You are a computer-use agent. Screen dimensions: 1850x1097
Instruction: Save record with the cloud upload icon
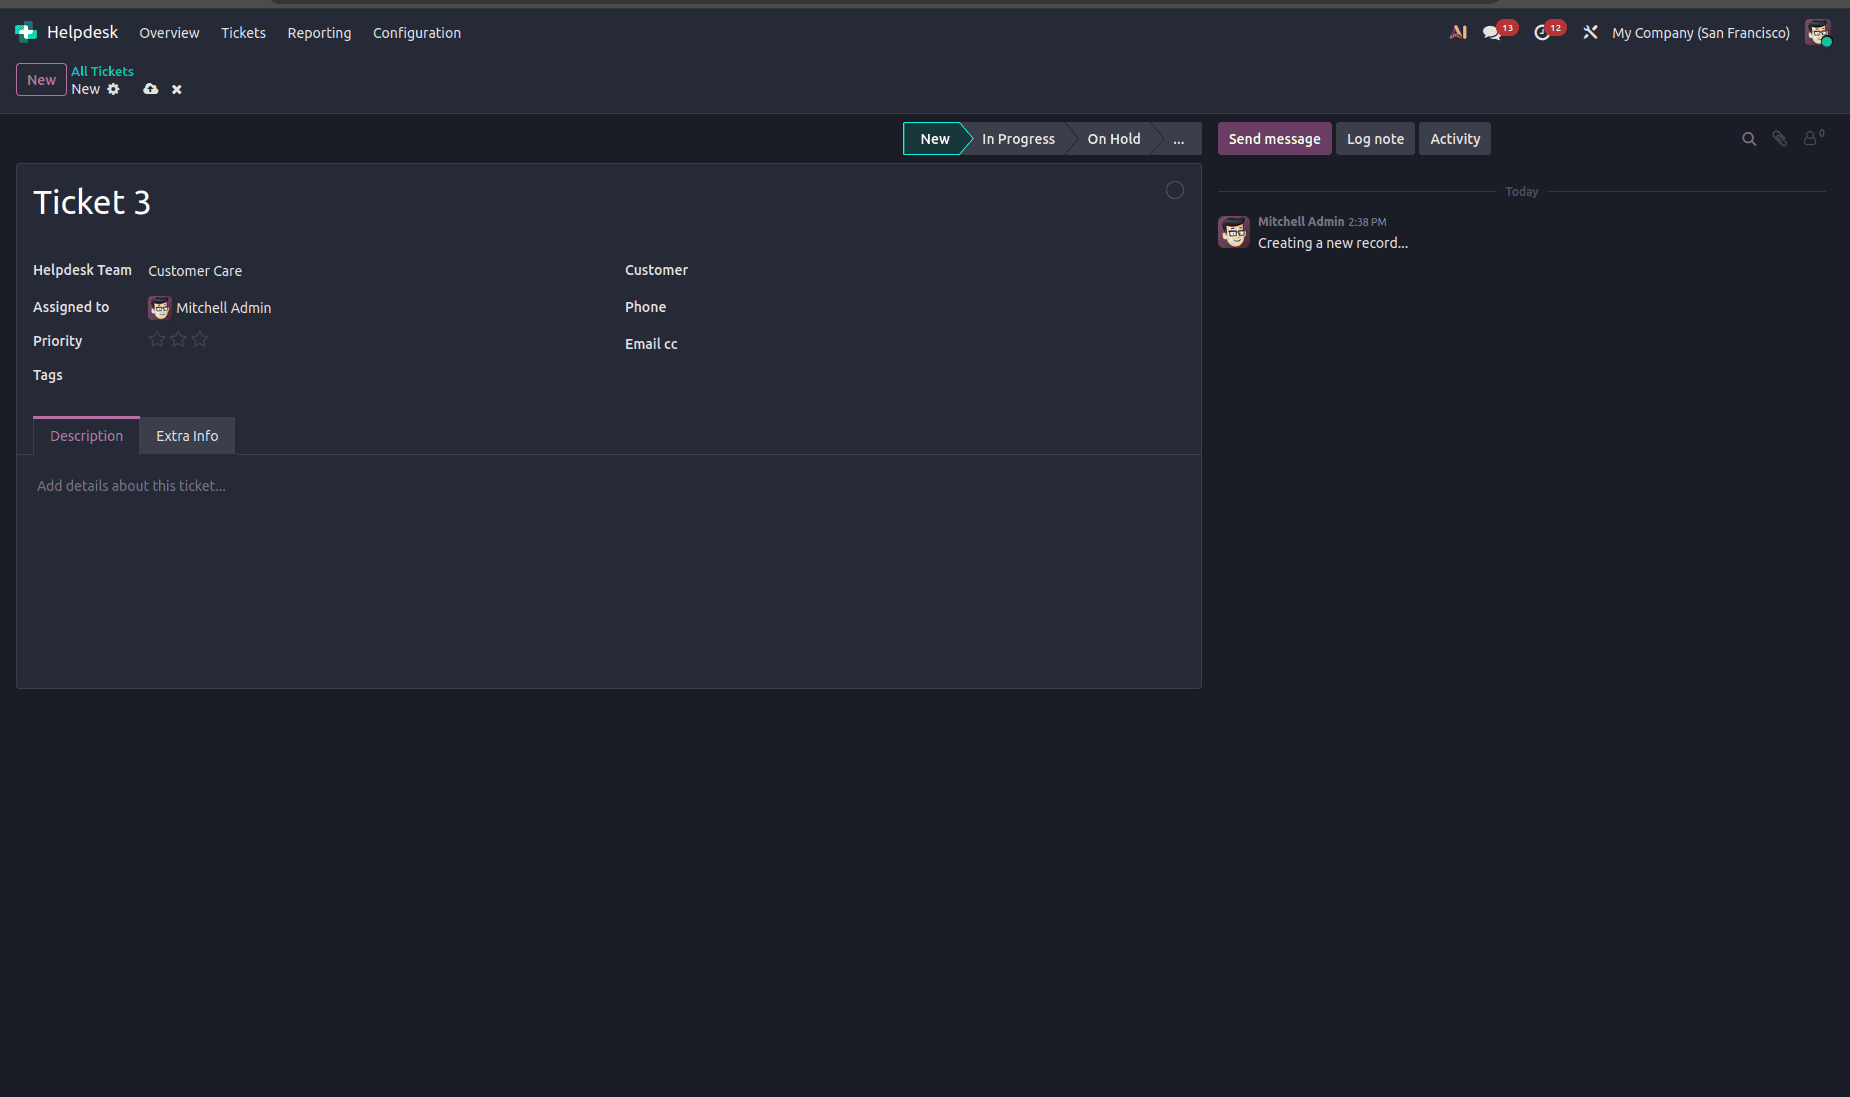coord(150,89)
